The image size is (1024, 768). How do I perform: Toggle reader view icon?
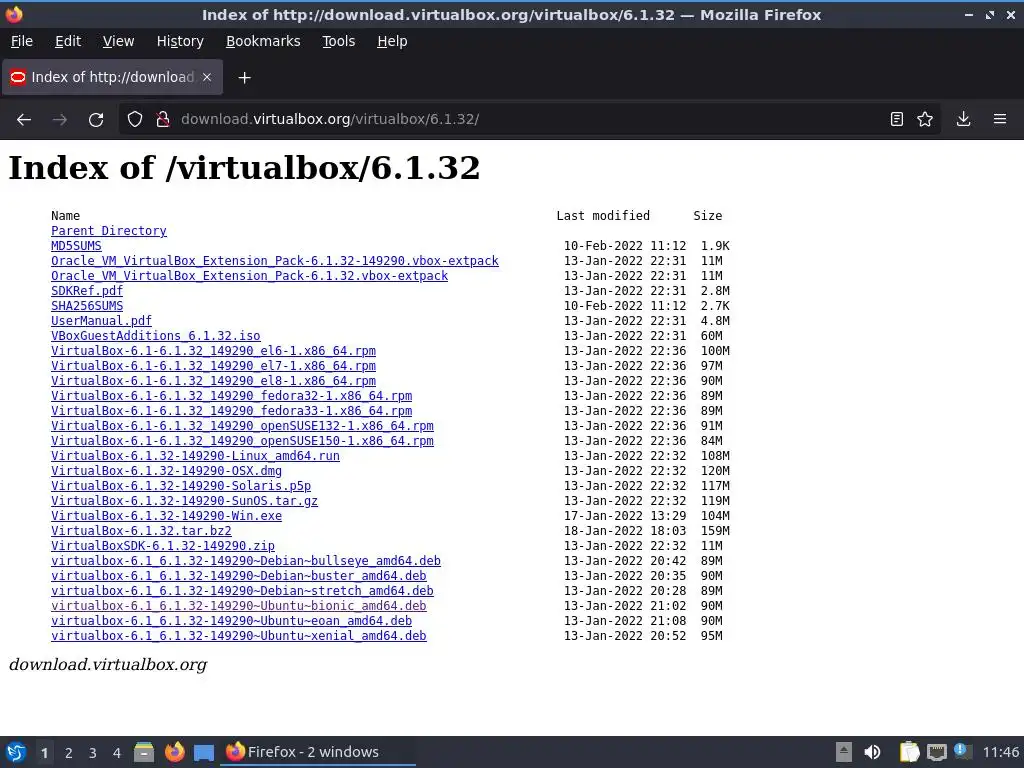(897, 120)
